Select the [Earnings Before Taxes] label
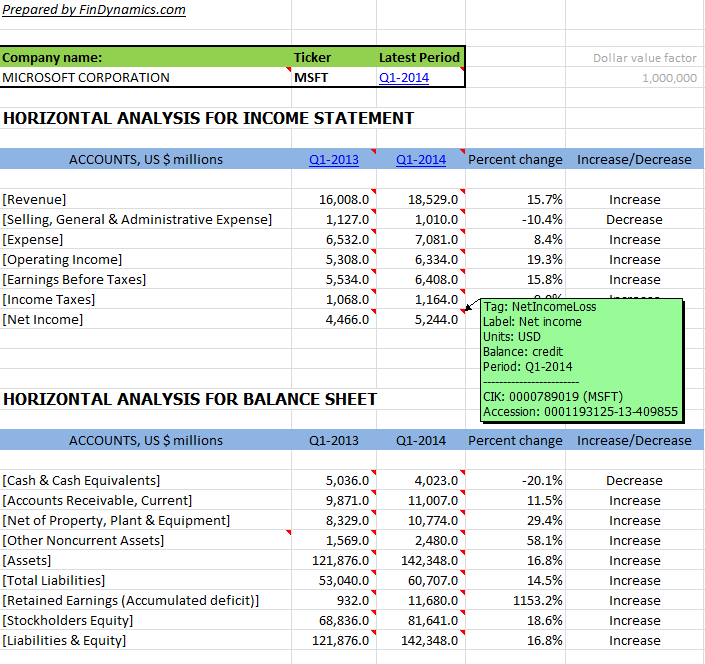This screenshot has width=705, height=664. pyautogui.click(x=74, y=280)
